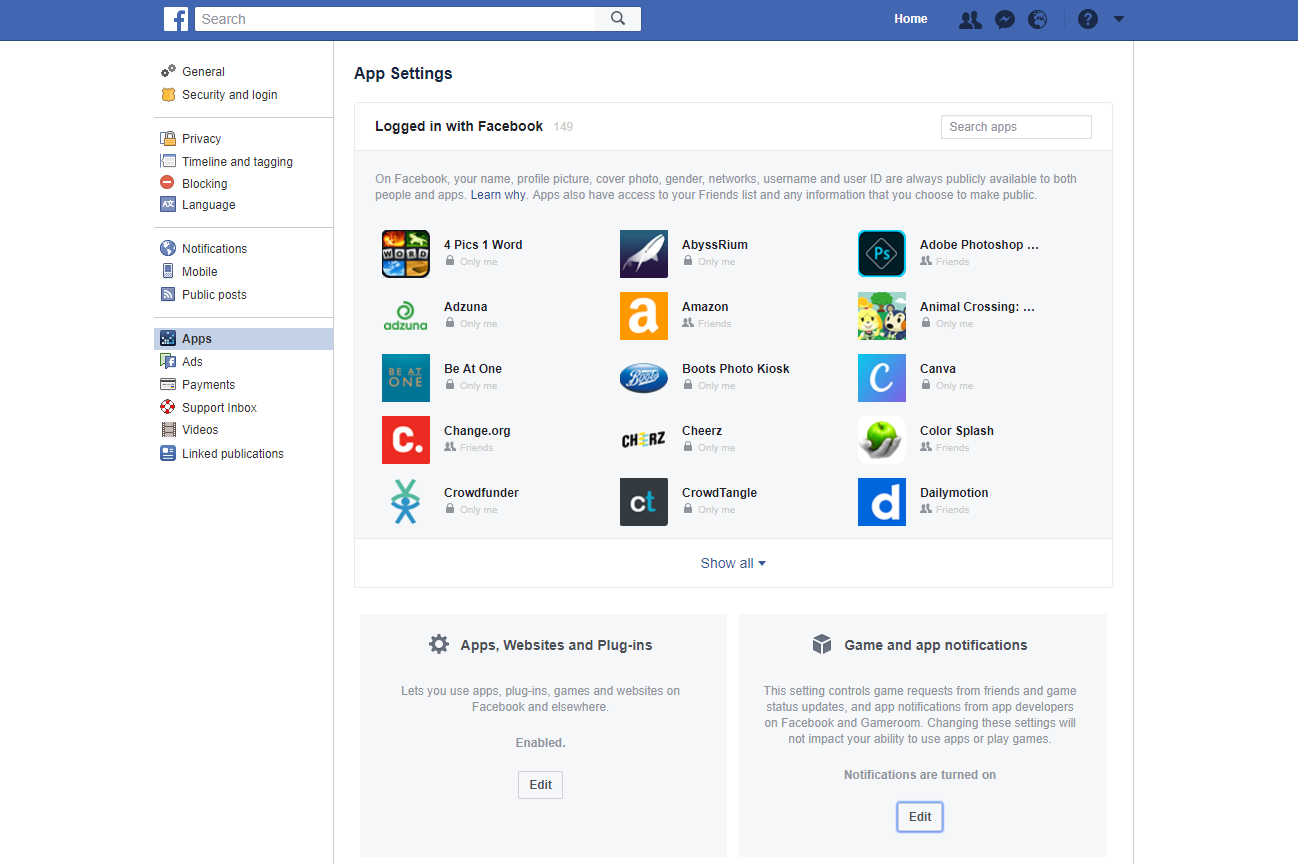Click the Be At One app icon
Viewport: 1298px width, 864px height.
point(406,378)
